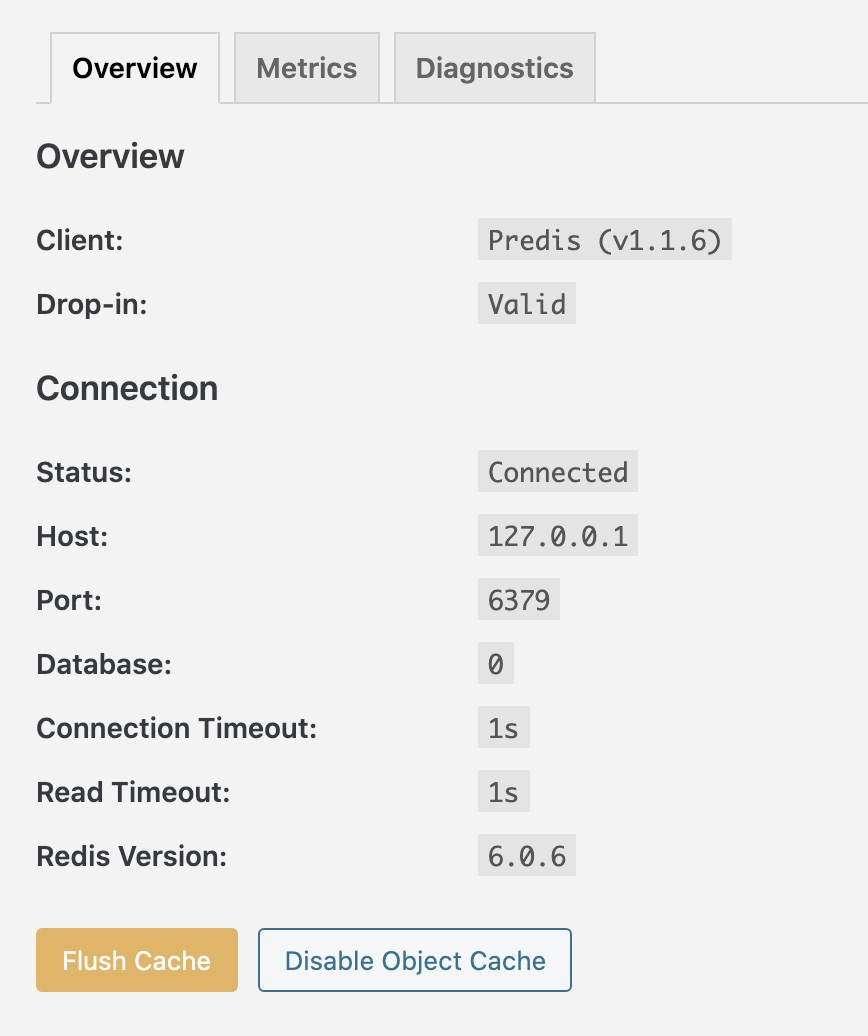Click the Valid drop-in status value
This screenshot has width=868, height=1036.
point(526,303)
